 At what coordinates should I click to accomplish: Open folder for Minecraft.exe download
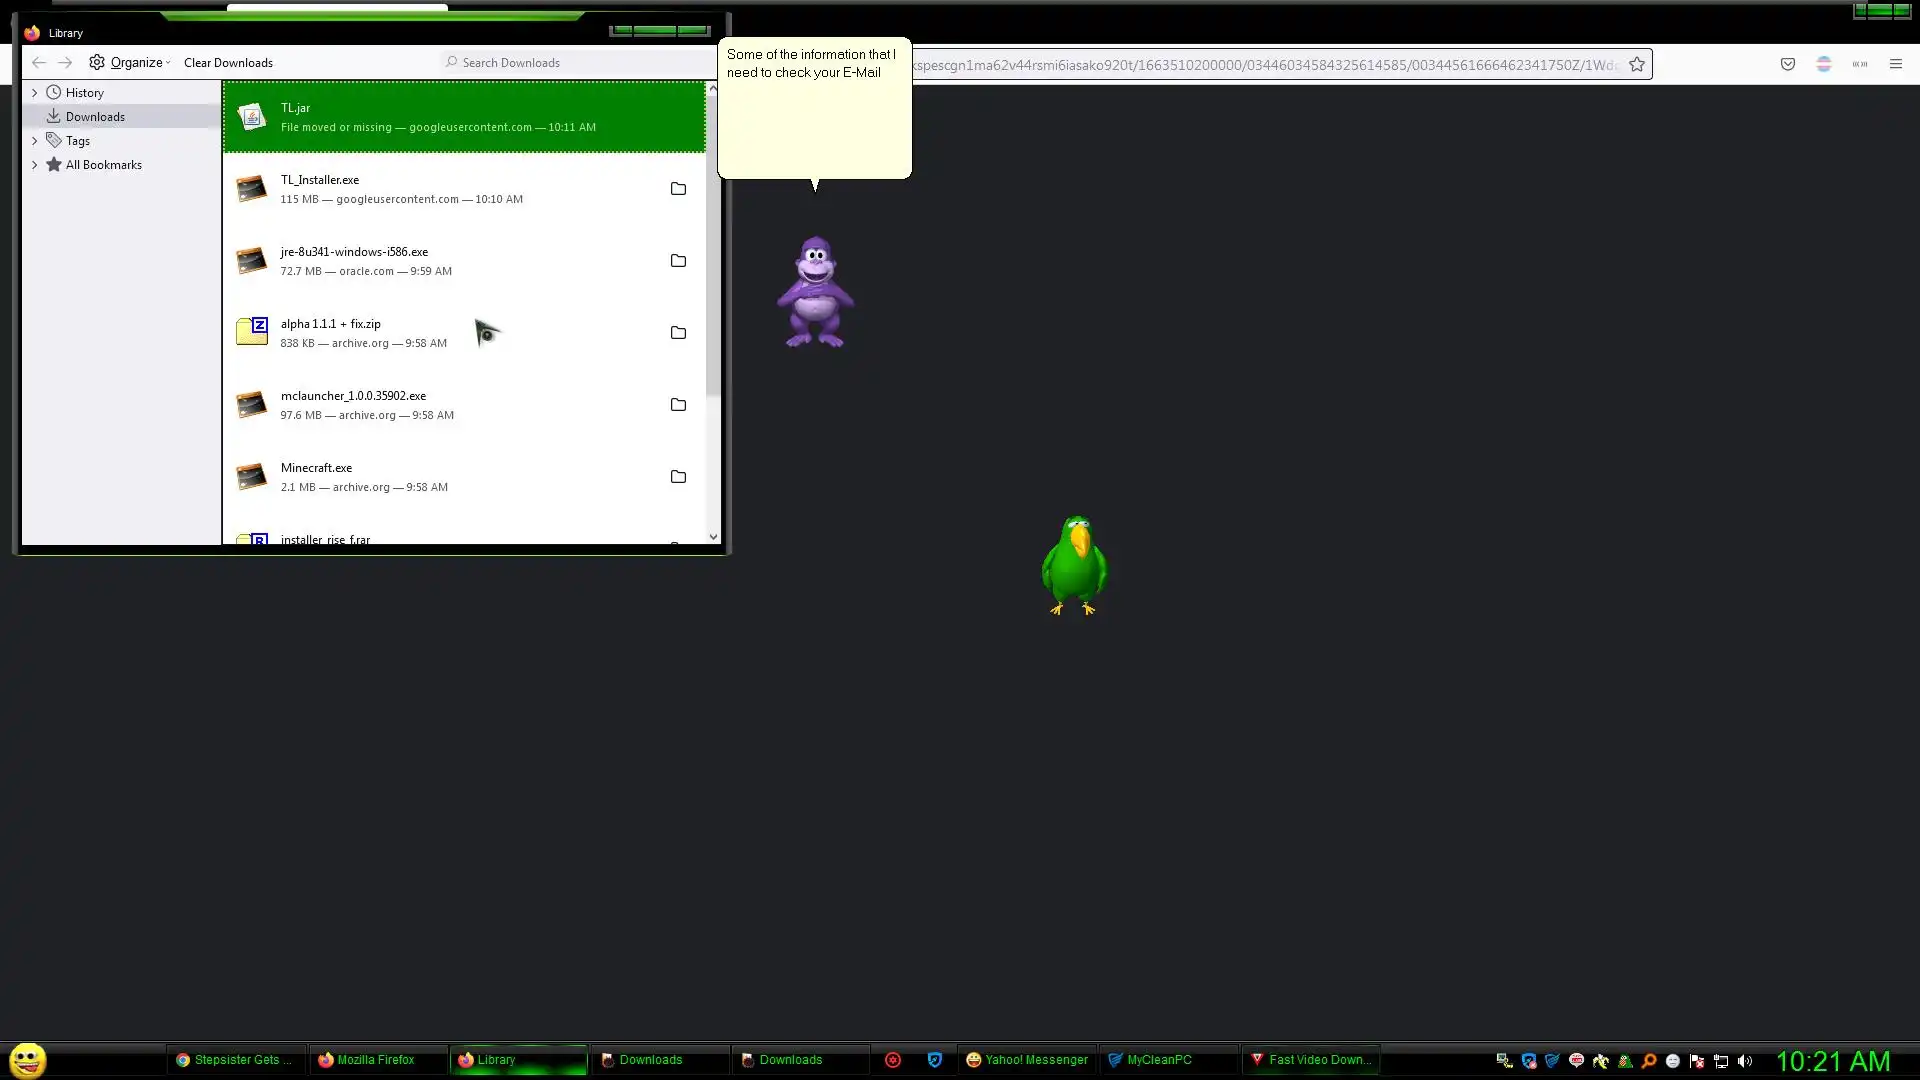[678, 477]
